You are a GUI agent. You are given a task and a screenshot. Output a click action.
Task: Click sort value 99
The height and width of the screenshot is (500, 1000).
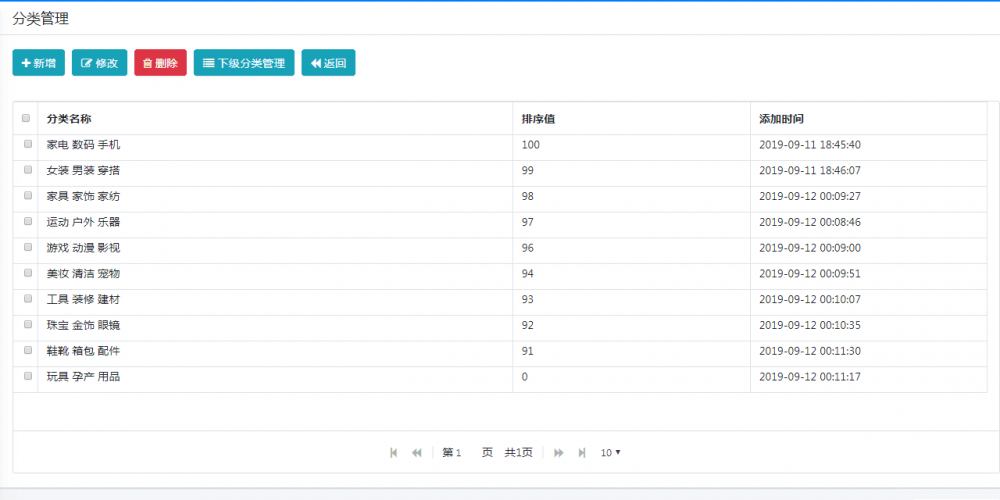click(527, 171)
